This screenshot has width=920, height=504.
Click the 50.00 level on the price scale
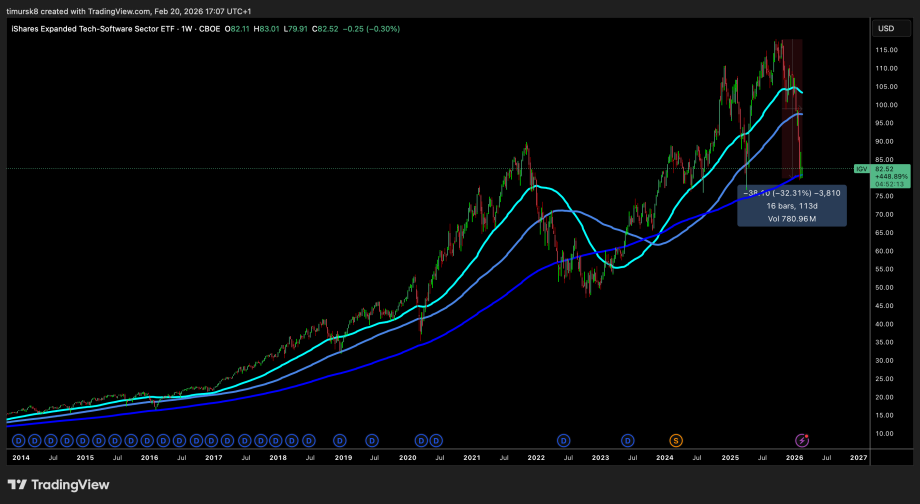pos(886,288)
